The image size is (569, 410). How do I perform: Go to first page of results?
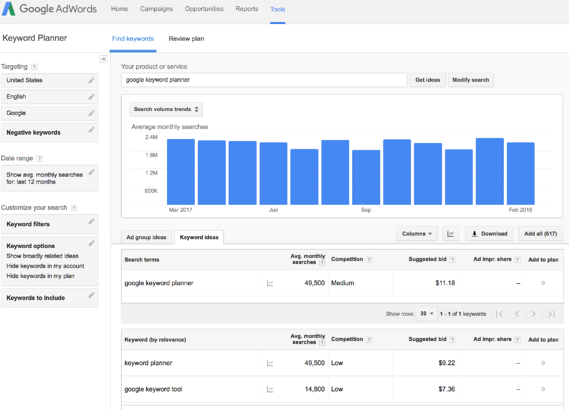[x=499, y=314]
